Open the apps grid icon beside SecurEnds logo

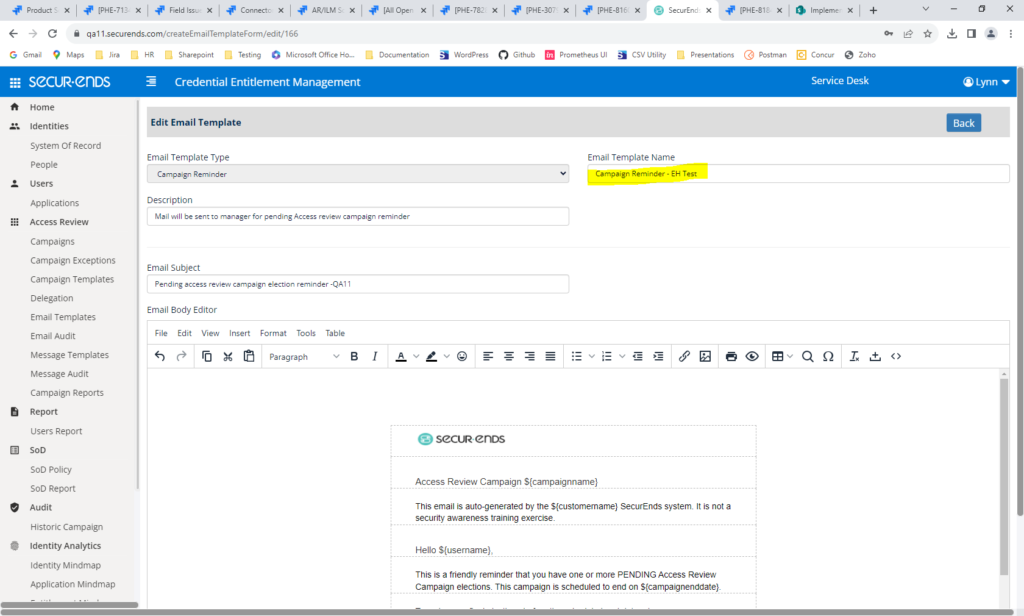tap(15, 82)
